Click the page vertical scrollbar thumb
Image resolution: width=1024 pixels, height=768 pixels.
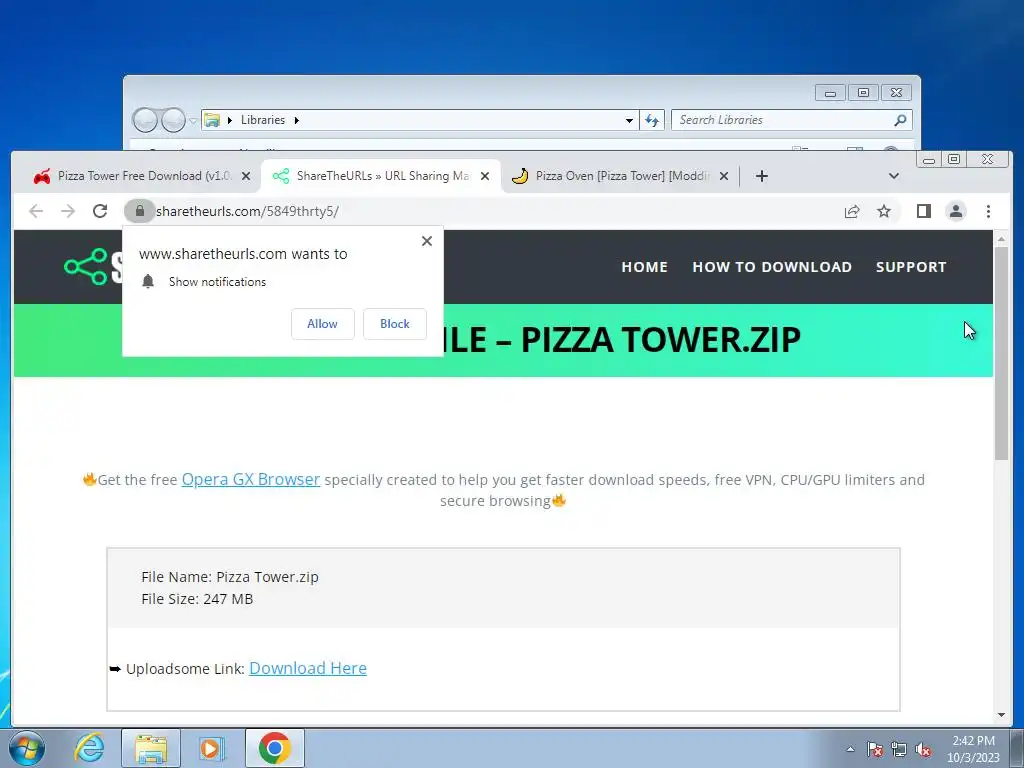click(x=1001, y=353)
